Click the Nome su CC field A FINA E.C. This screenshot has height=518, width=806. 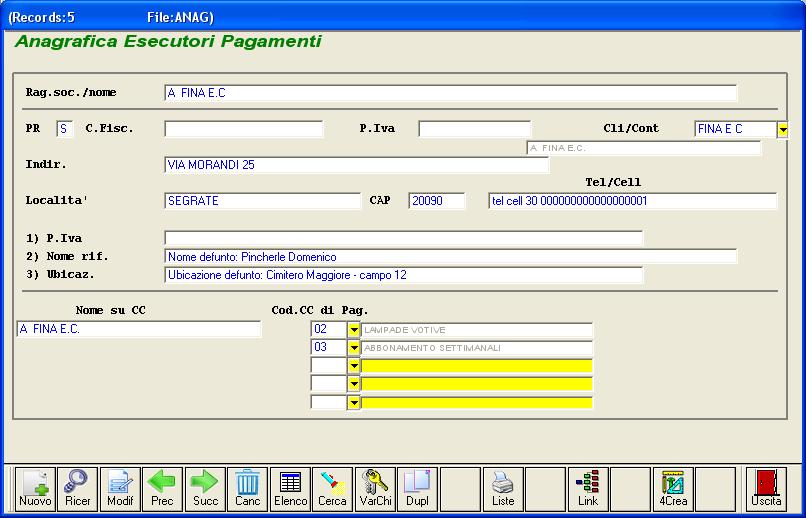click(x=139, y=329)
